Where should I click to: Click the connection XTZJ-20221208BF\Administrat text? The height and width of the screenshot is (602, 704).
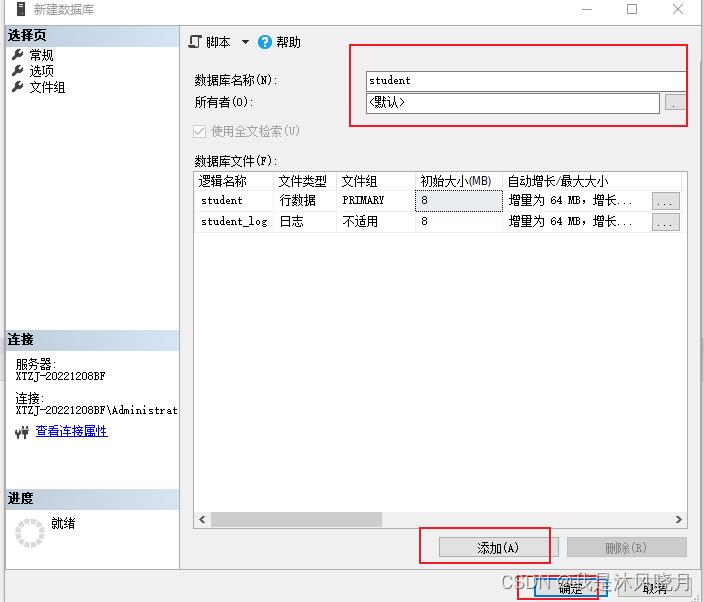[96, 410]
